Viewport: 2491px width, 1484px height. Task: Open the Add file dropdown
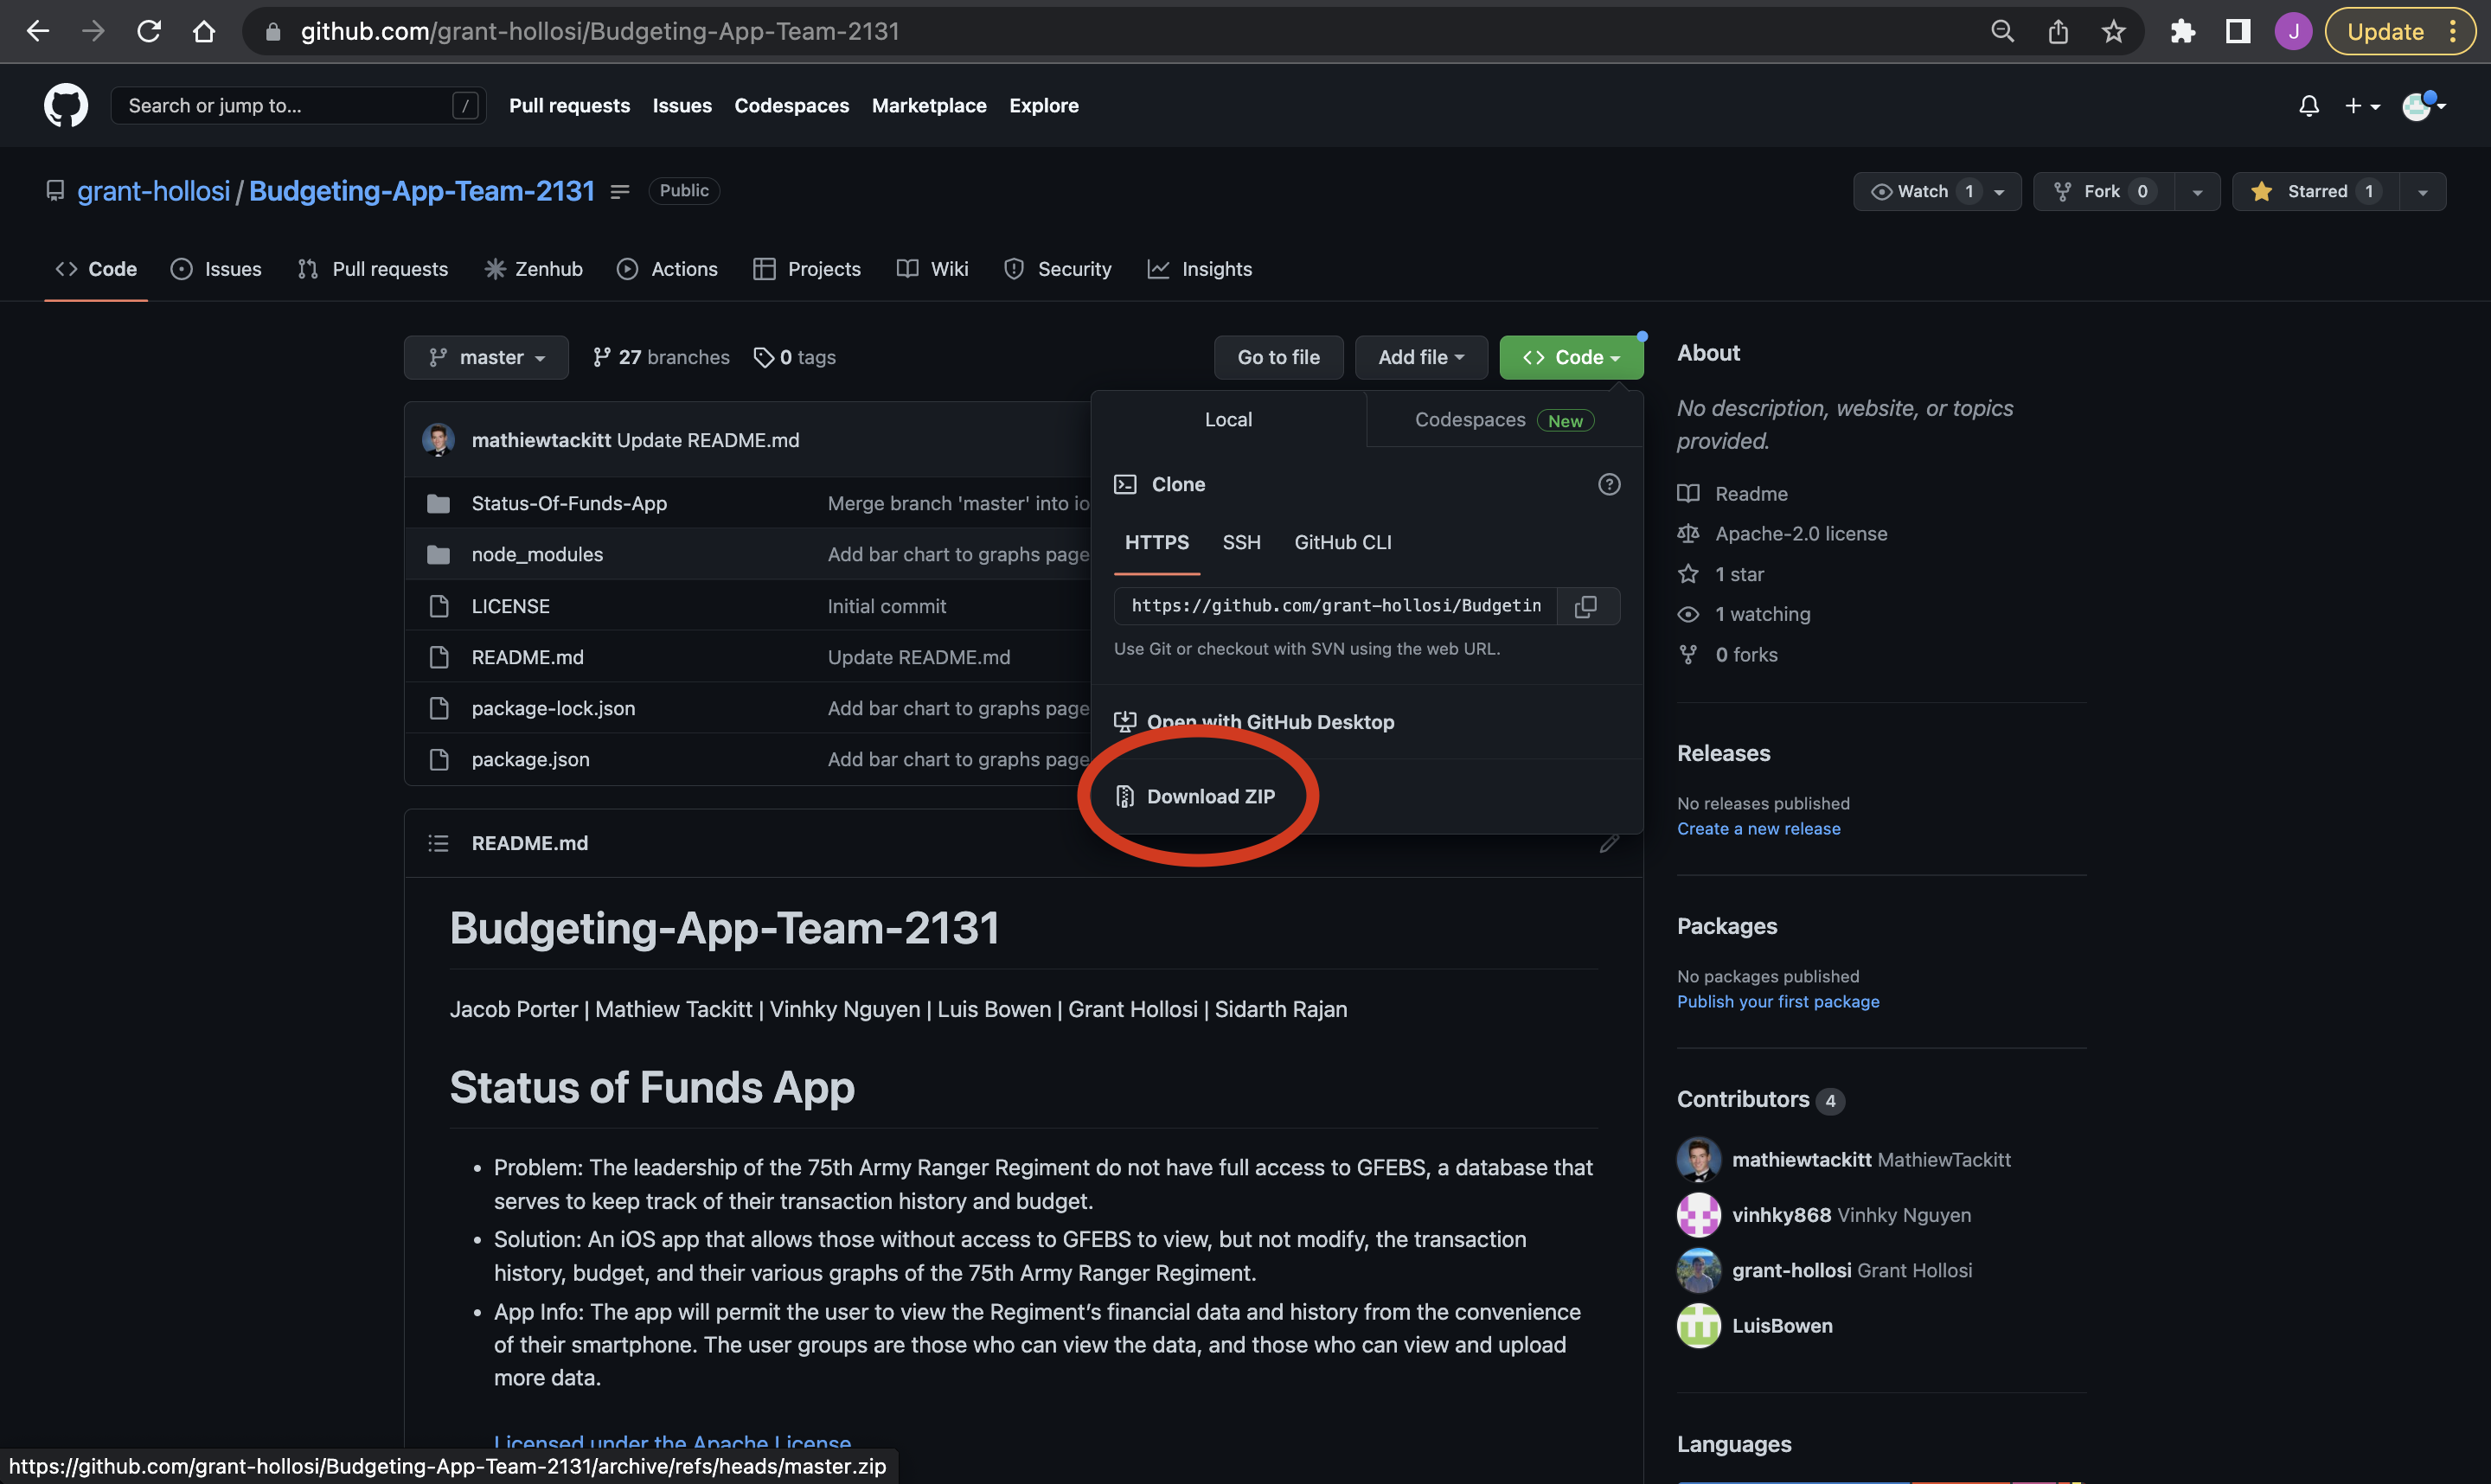pyautogui.click(x=1421, y=357)
